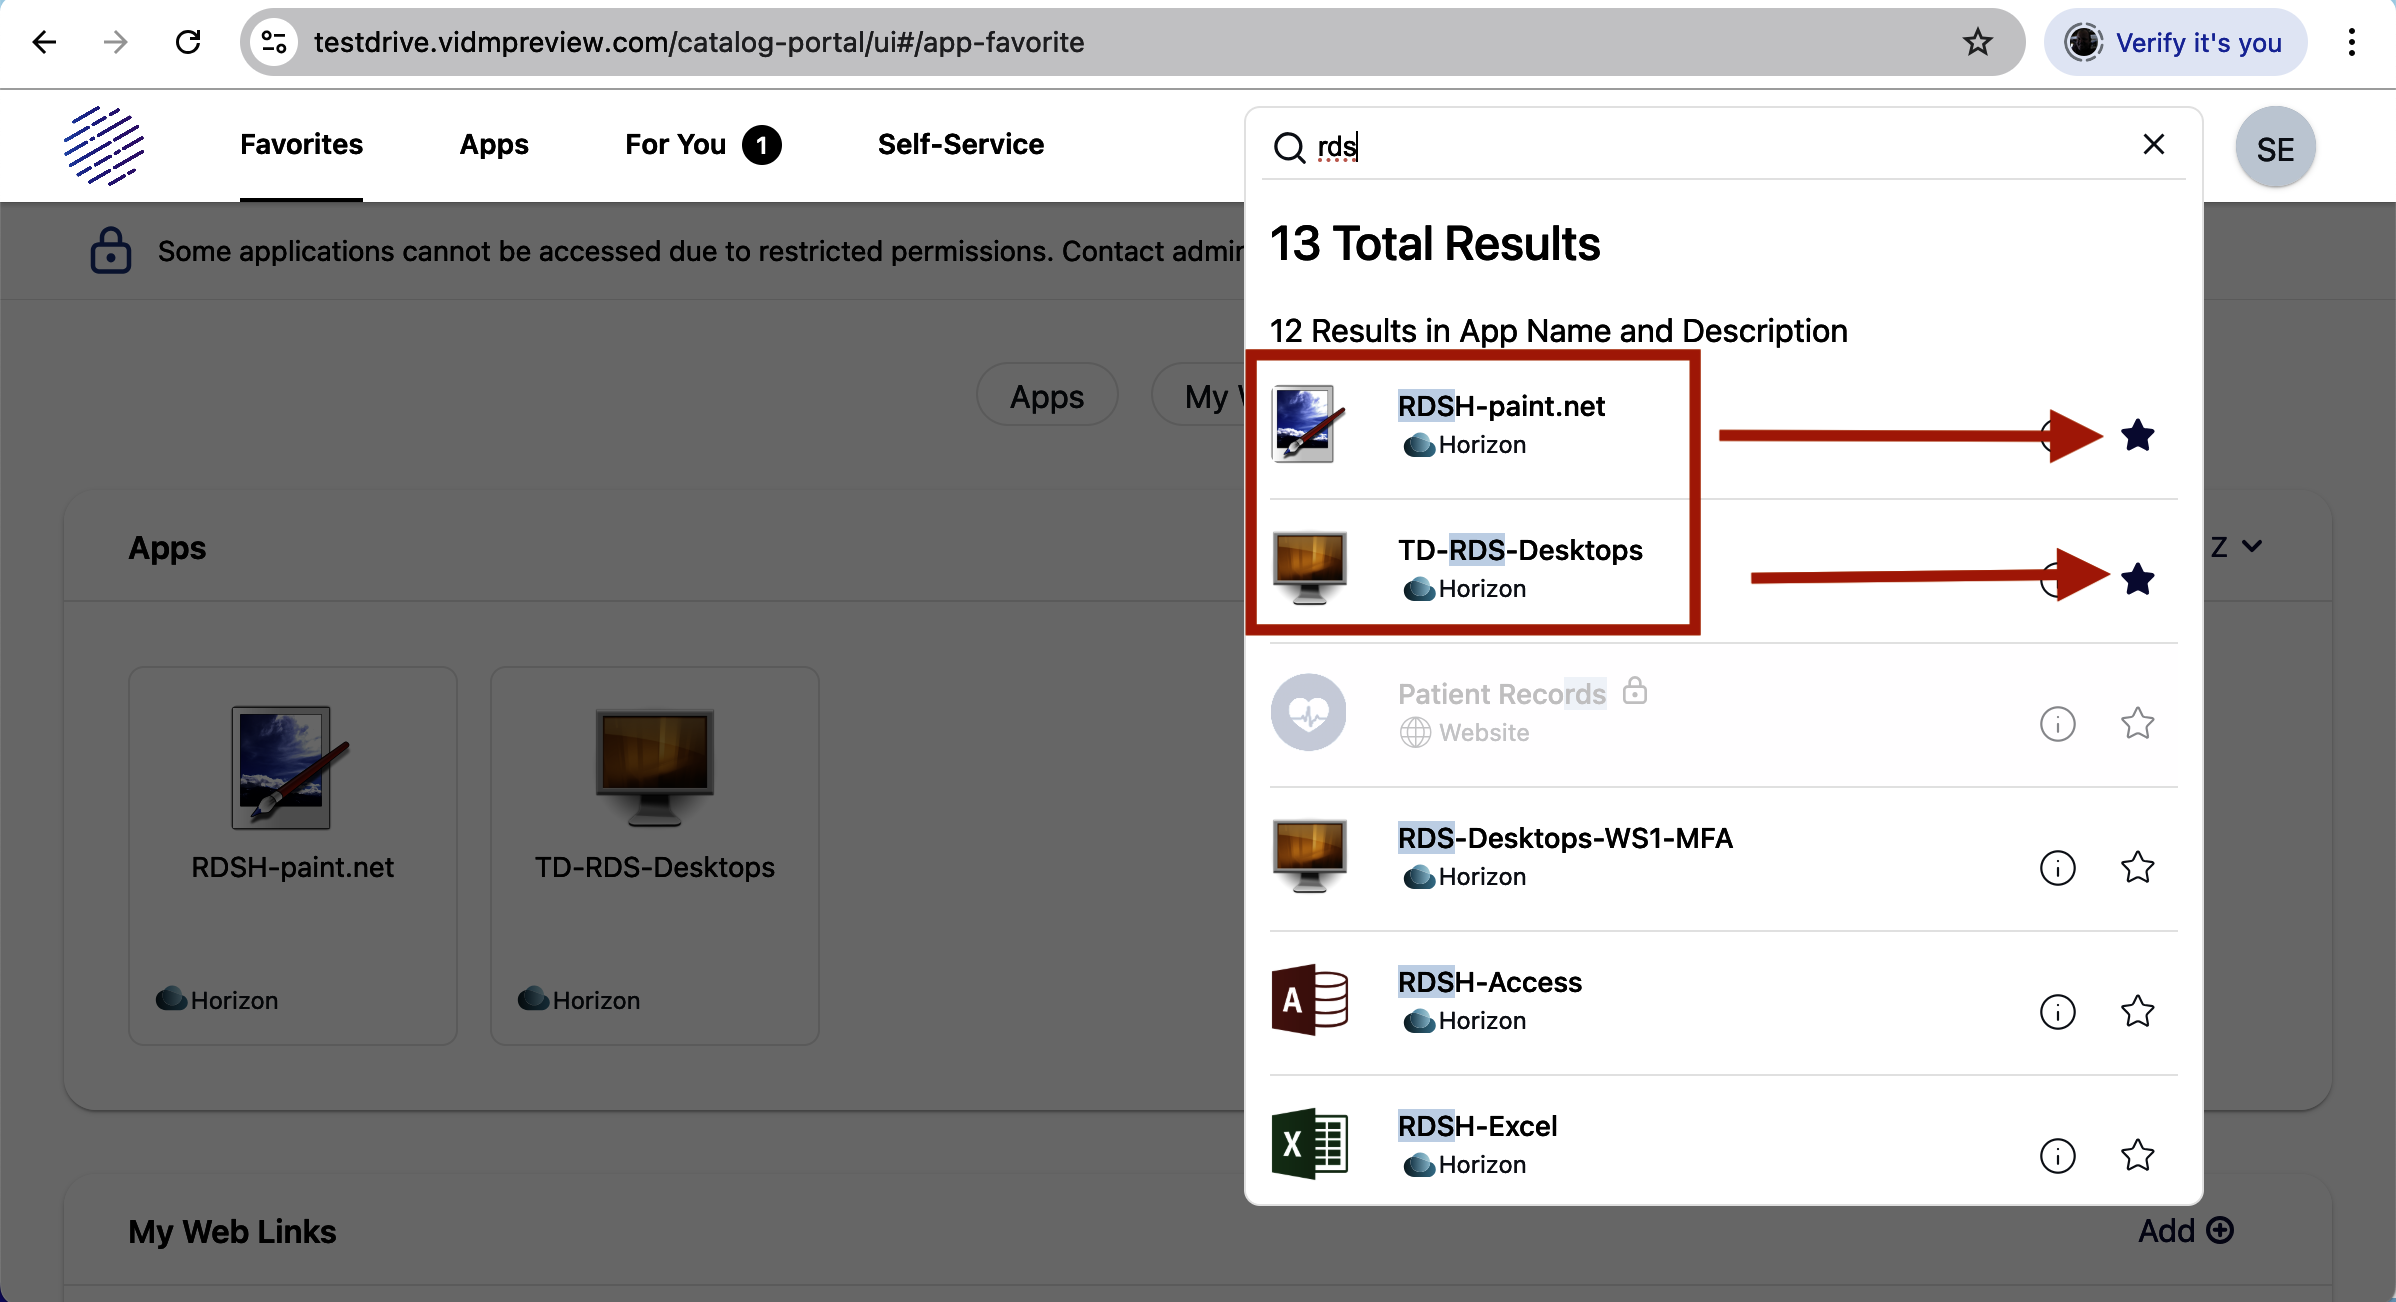Open info icon for RDSH-Excel
Screen dimensions: 2396x1302
pyautogui.click(x=2057, y=1155)
